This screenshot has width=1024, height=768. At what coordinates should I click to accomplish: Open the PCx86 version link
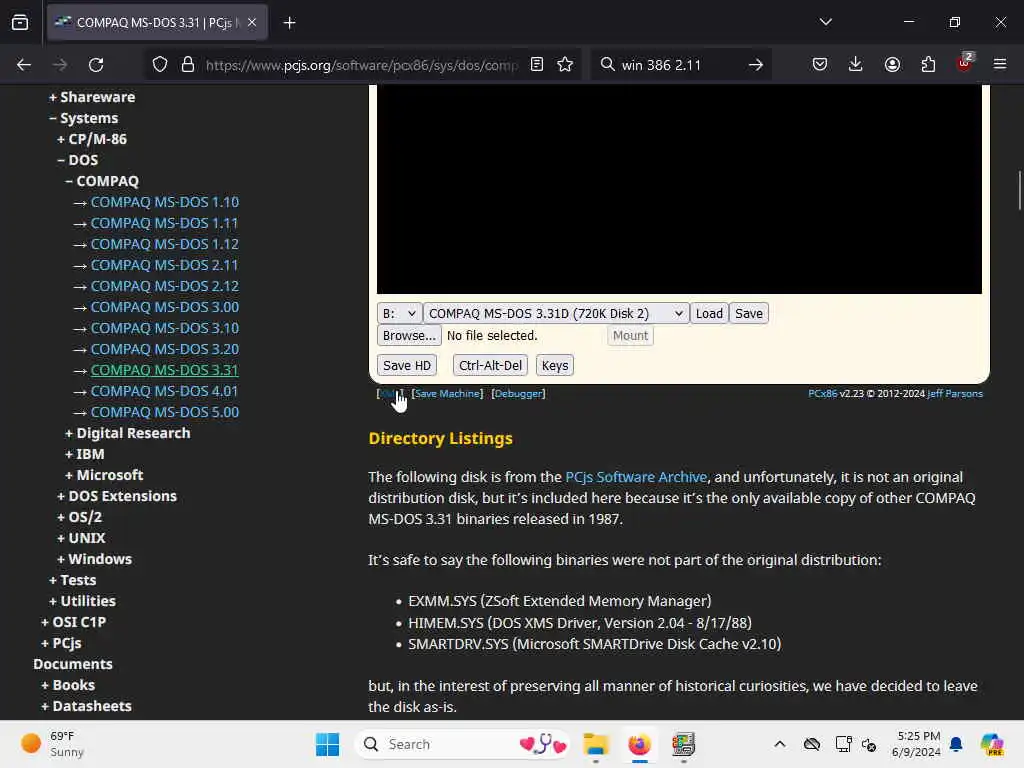[x=823, y=394]
